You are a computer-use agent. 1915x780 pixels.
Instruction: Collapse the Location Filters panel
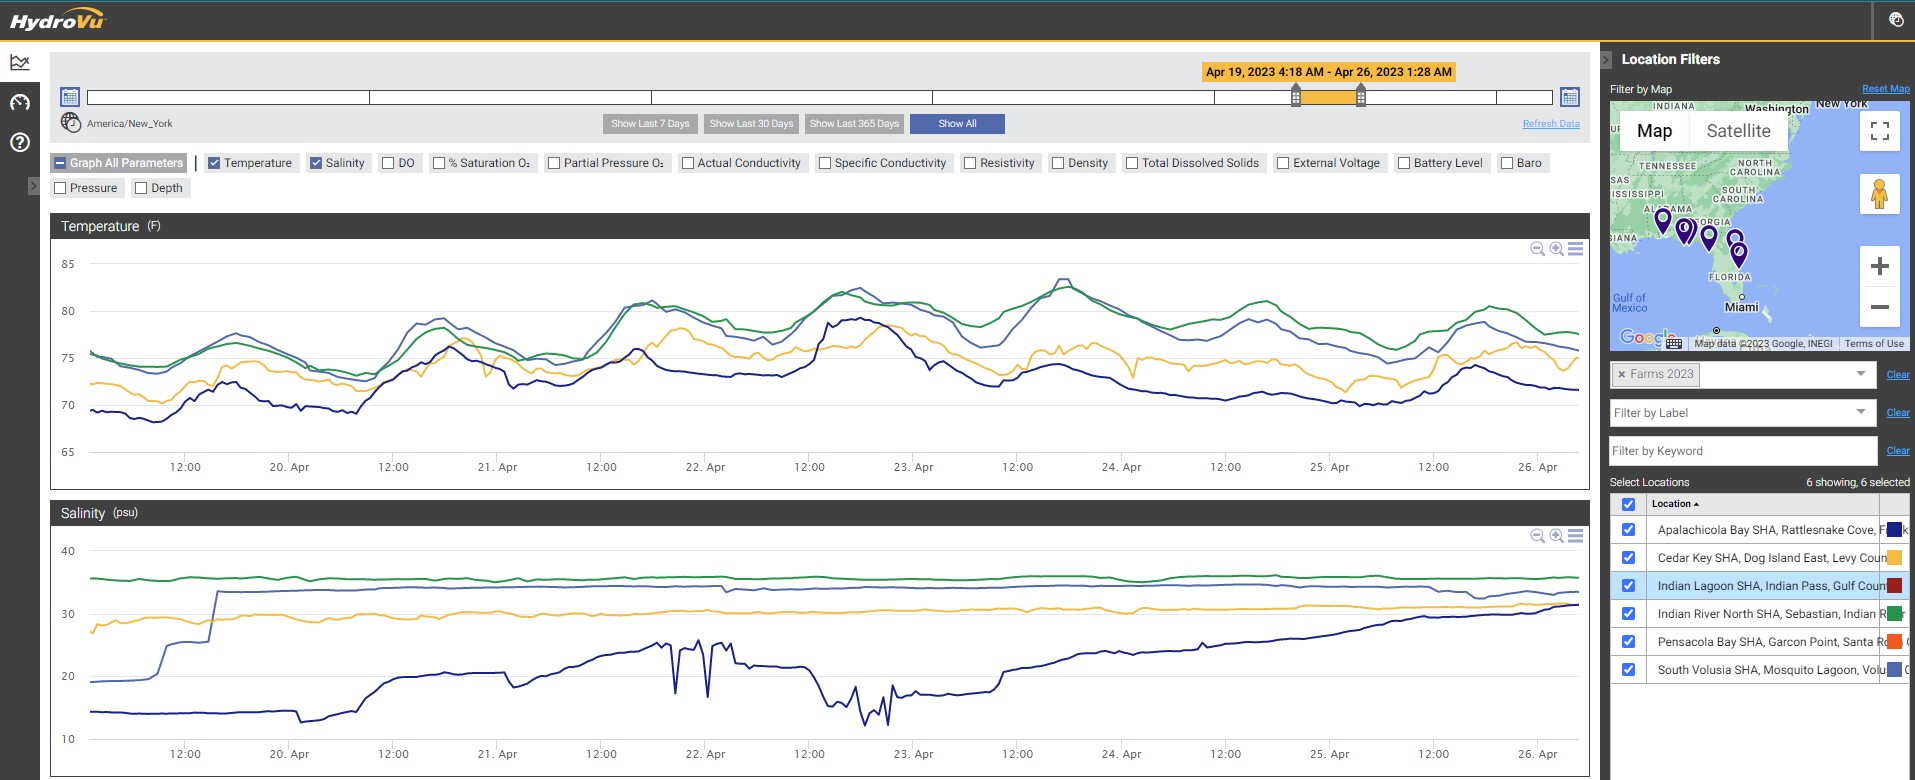tap(1606, 60)
